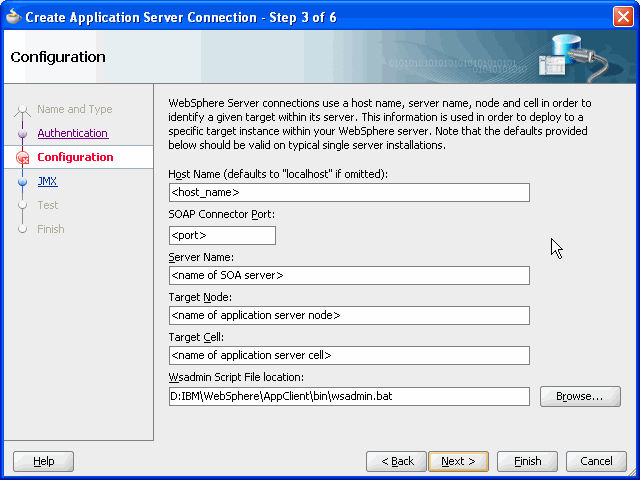Click the Name and Type step node icon
The width and height of the screenshot is (640, 481).
22,110
